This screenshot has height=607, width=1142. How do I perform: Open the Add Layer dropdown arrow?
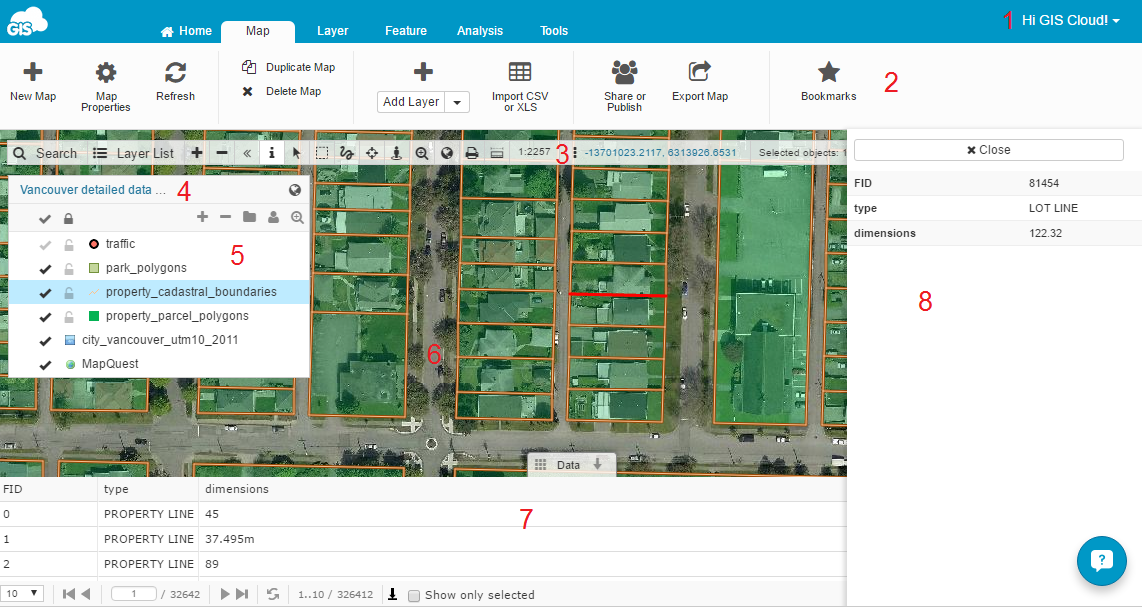pos(457,102)
